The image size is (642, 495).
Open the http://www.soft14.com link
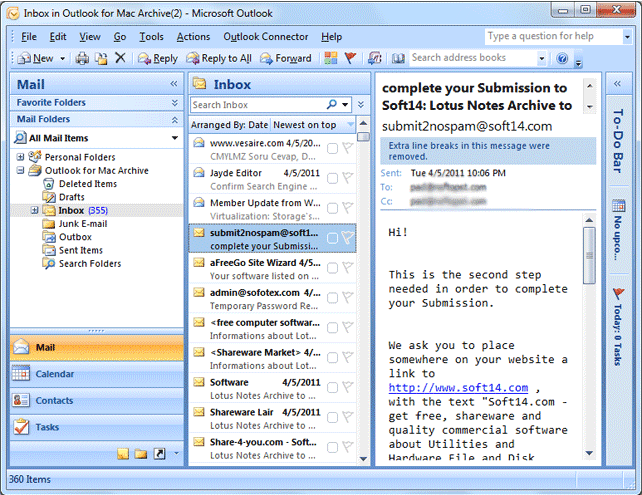[458, 388]
